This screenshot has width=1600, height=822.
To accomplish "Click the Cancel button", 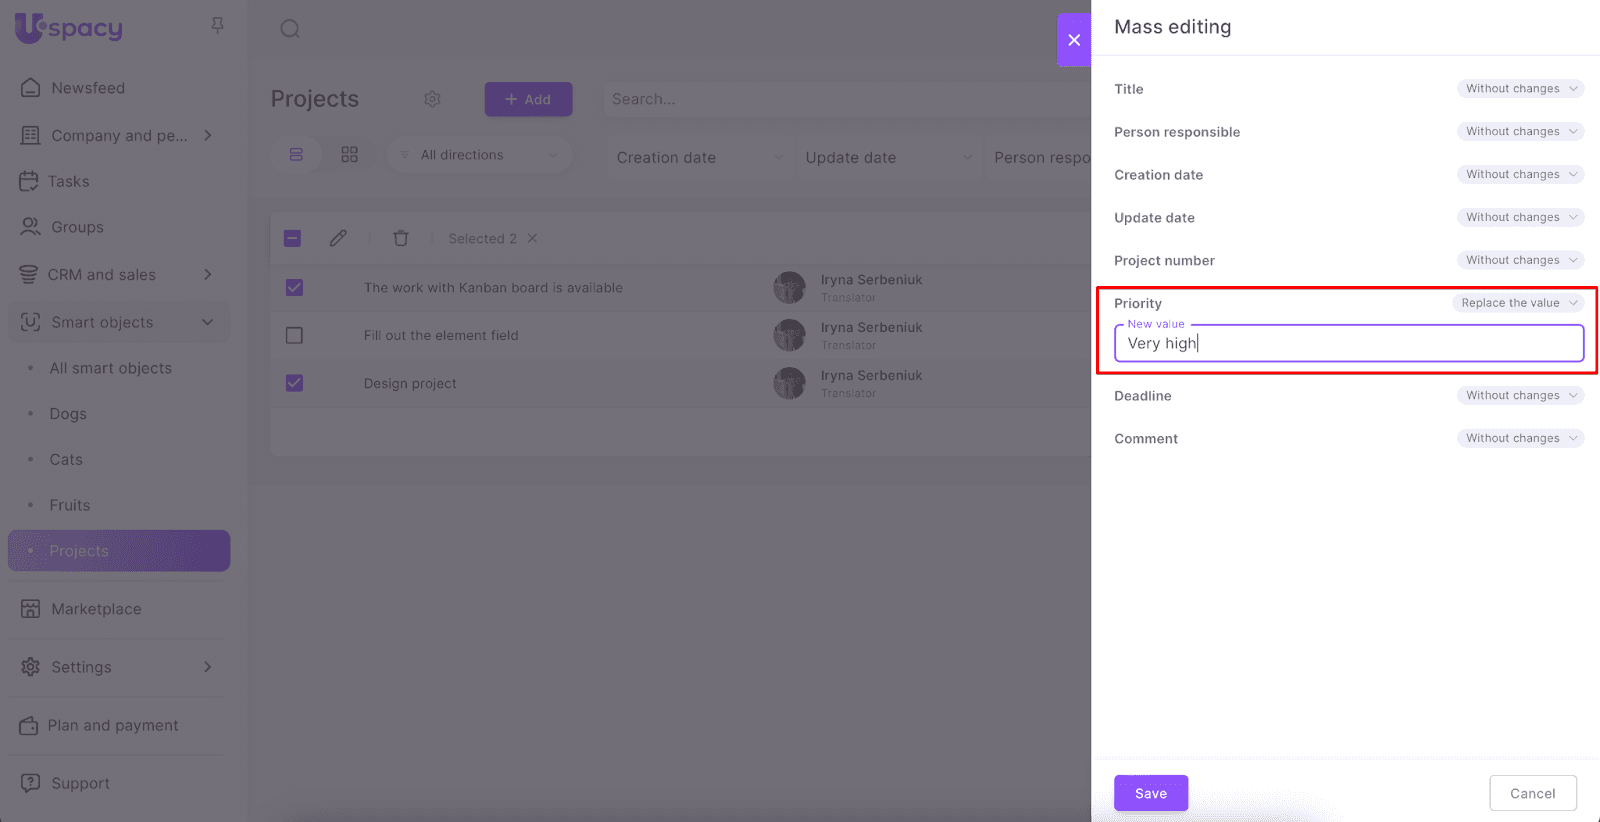I will coord(1532,793).
